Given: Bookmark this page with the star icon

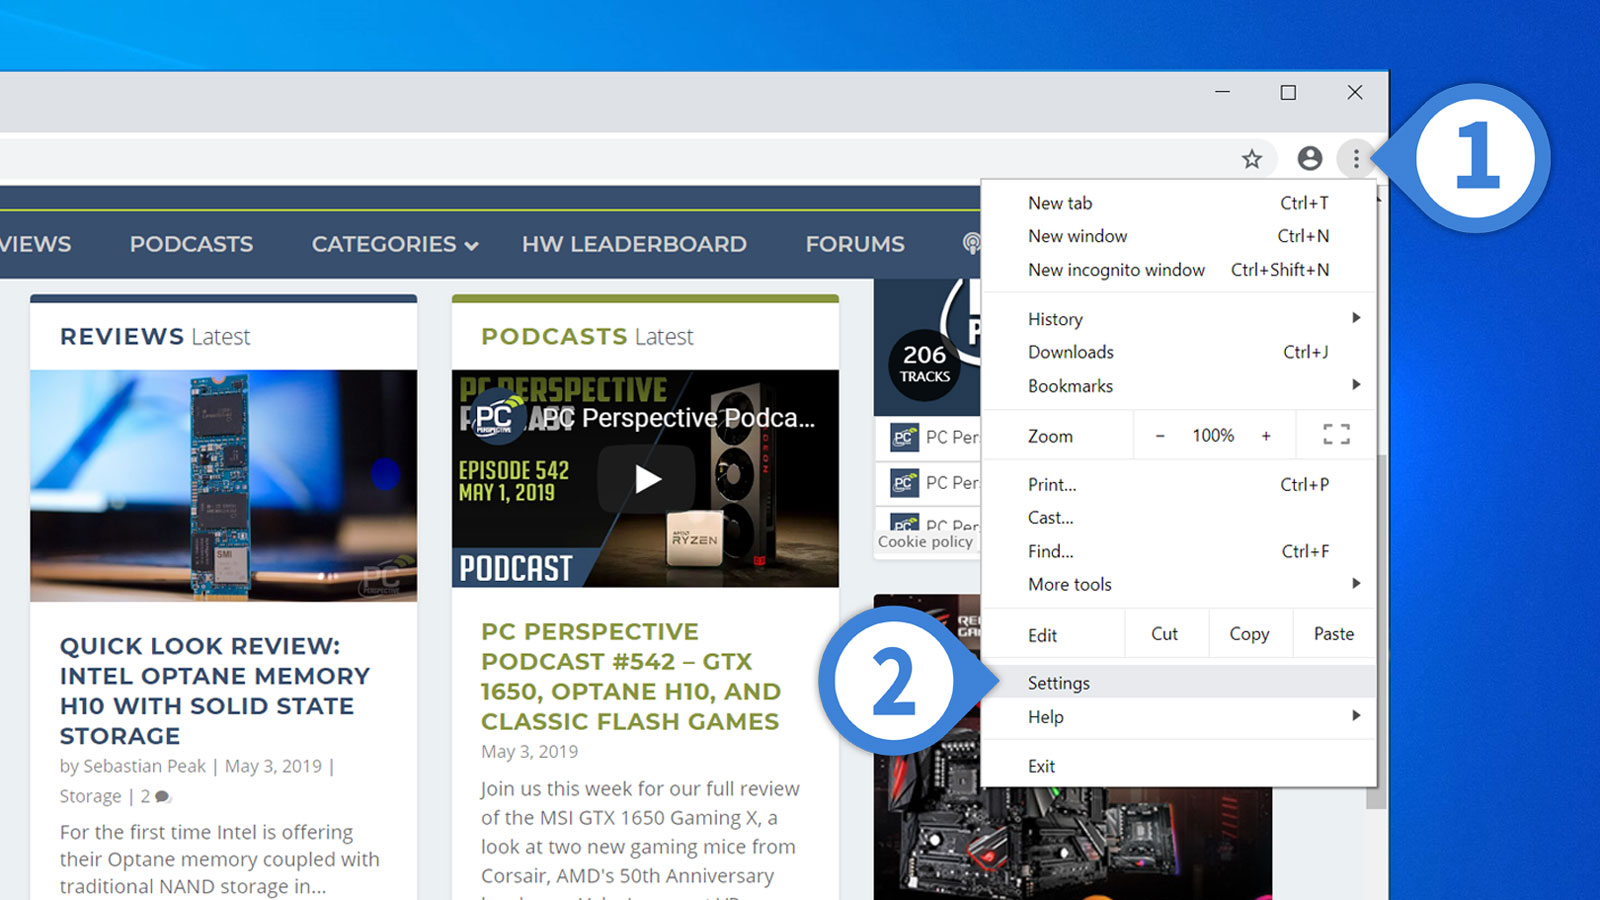Looking at the screenshot, I should click(x=1251, y=159).
